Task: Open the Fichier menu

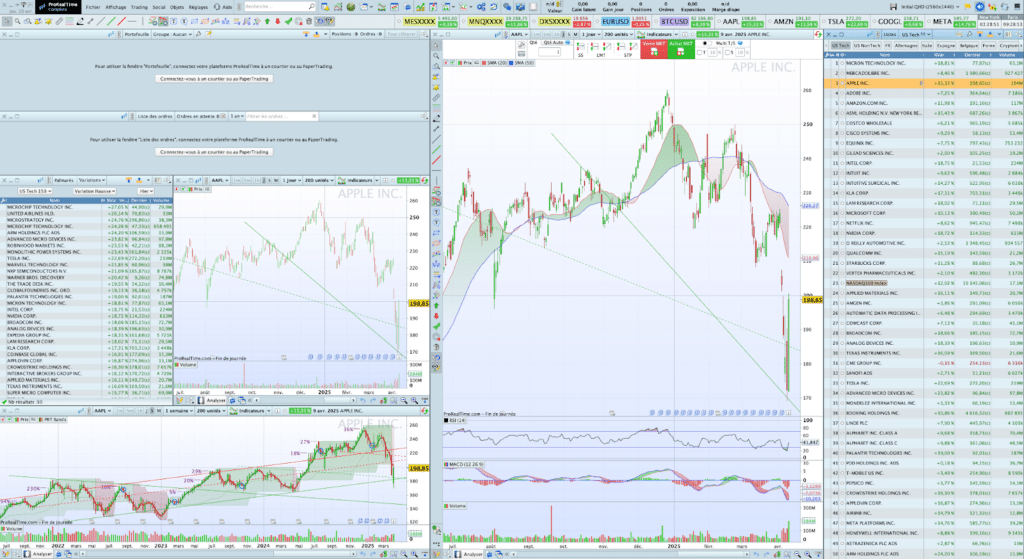Action: (93, 7)
